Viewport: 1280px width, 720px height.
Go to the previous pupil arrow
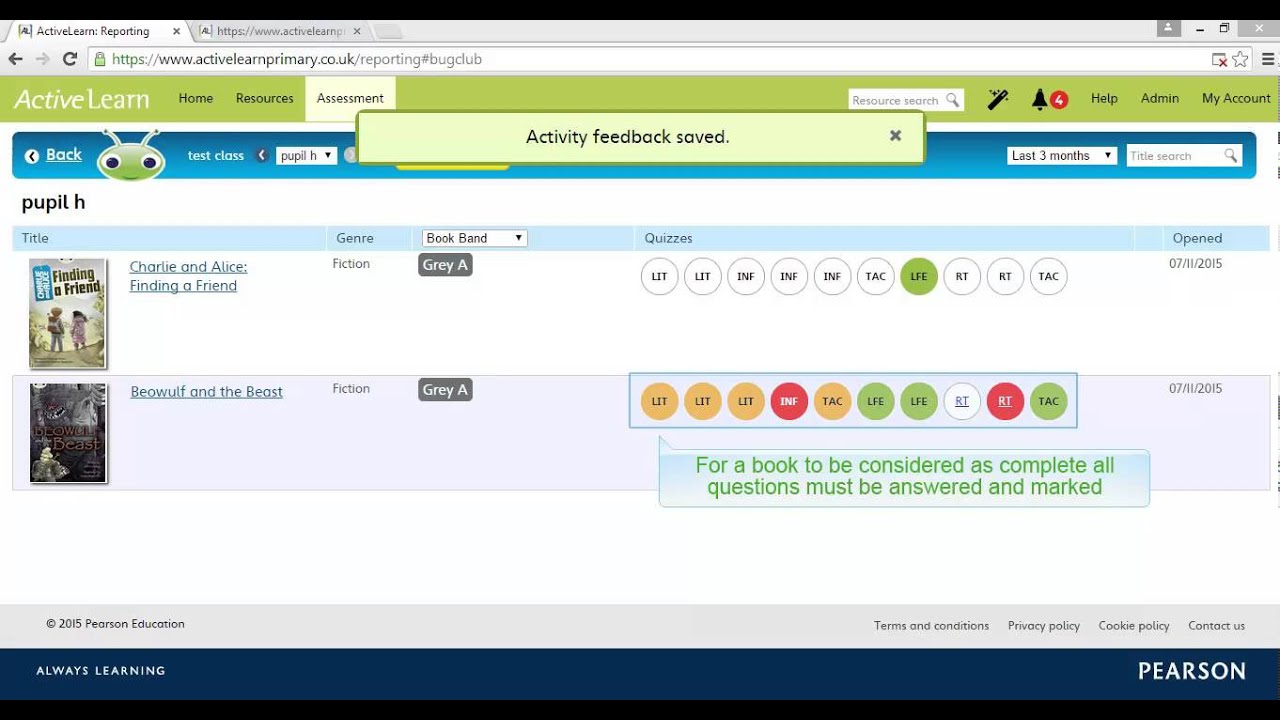pyautogui.click(x=262, y=155)
